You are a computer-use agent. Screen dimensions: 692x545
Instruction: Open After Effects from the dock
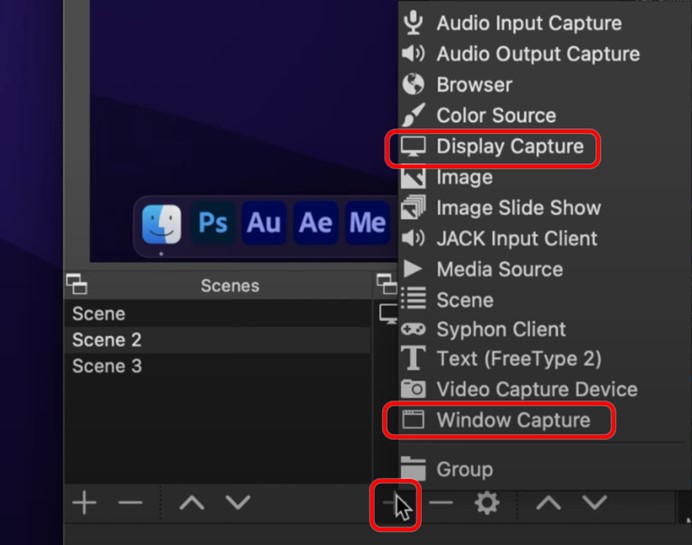[316, 223]
